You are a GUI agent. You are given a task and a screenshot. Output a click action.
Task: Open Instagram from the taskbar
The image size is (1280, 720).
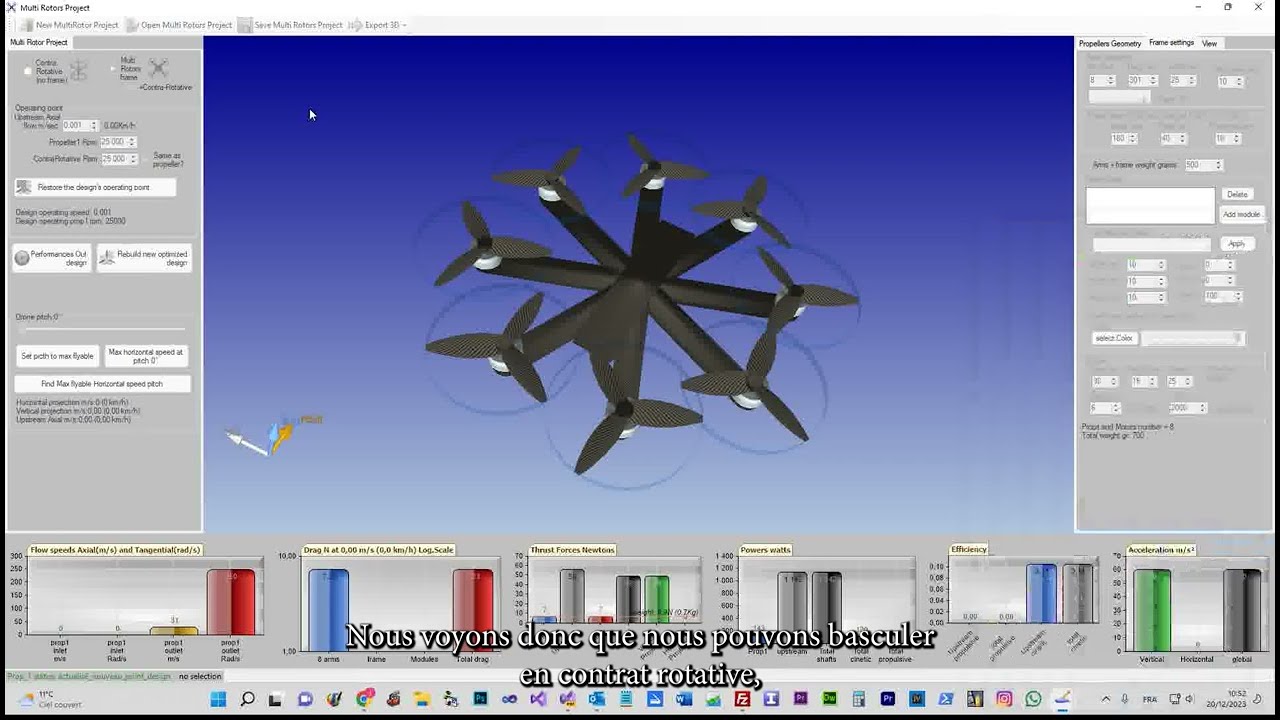pyautogui.click(x=1004, y=699)
